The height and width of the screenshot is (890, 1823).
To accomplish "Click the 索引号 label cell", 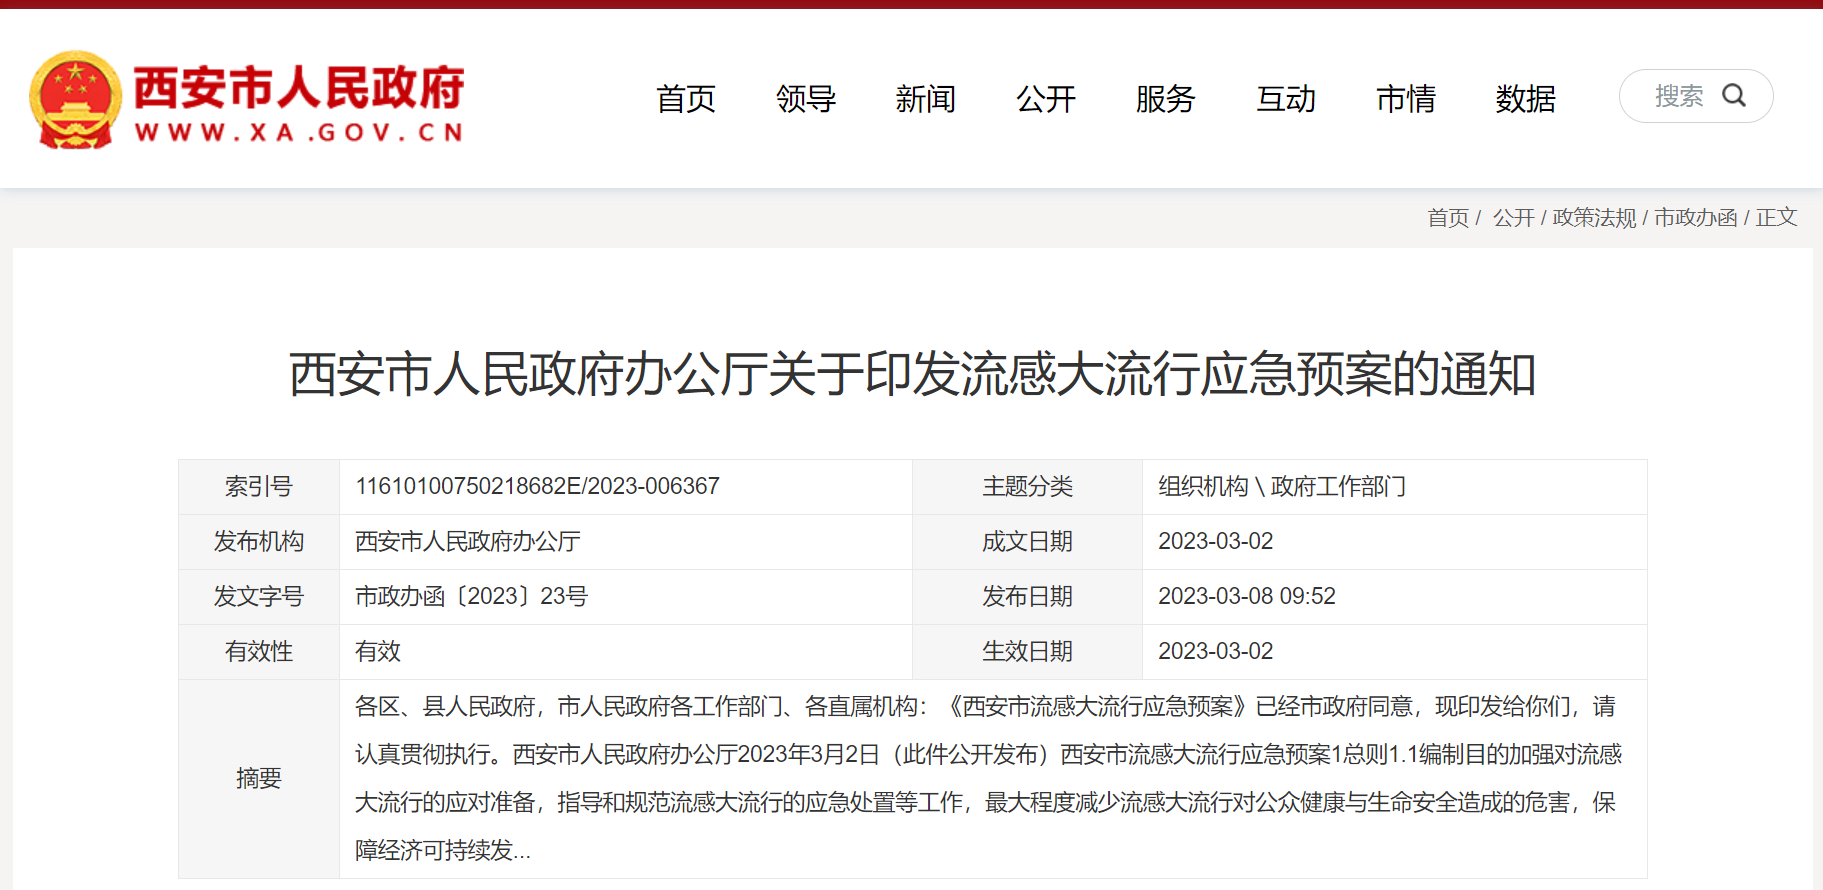I will (x=259, y=487).
